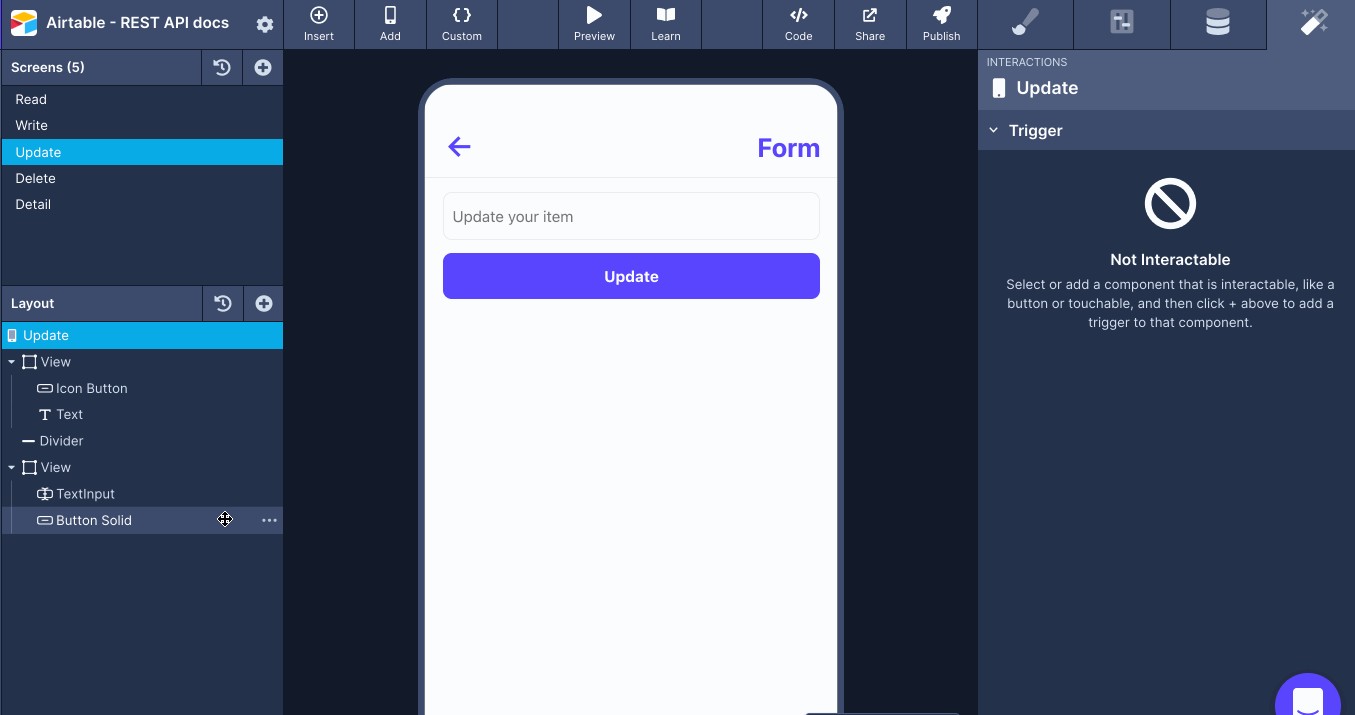Click the Not Interactable prohibition icon
1355x715 pixels.
(1170, 204)
